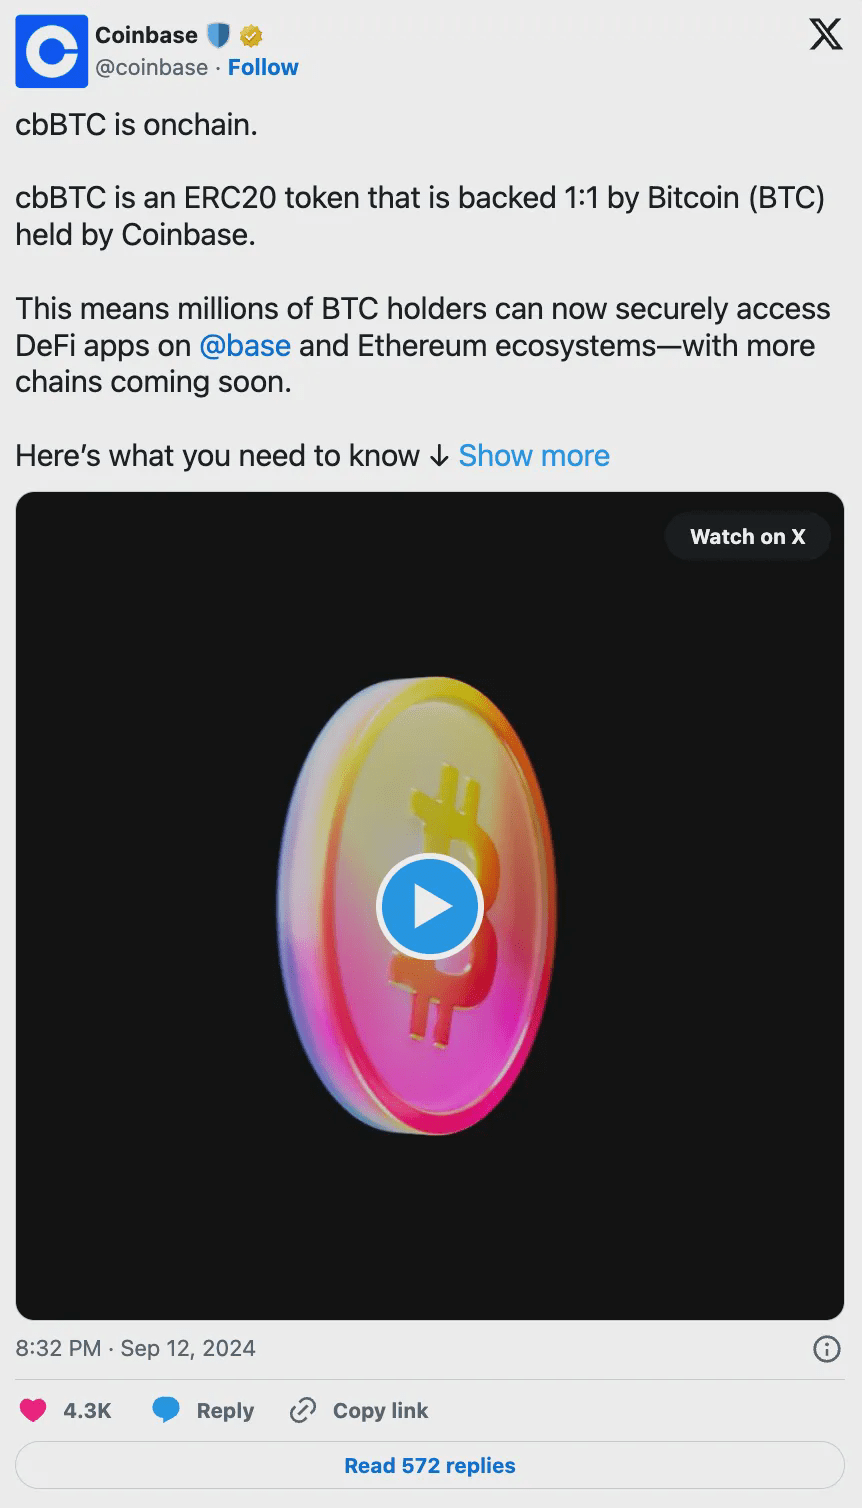
Task: Expand the post with Show more
Action: (x=534, y=456)
